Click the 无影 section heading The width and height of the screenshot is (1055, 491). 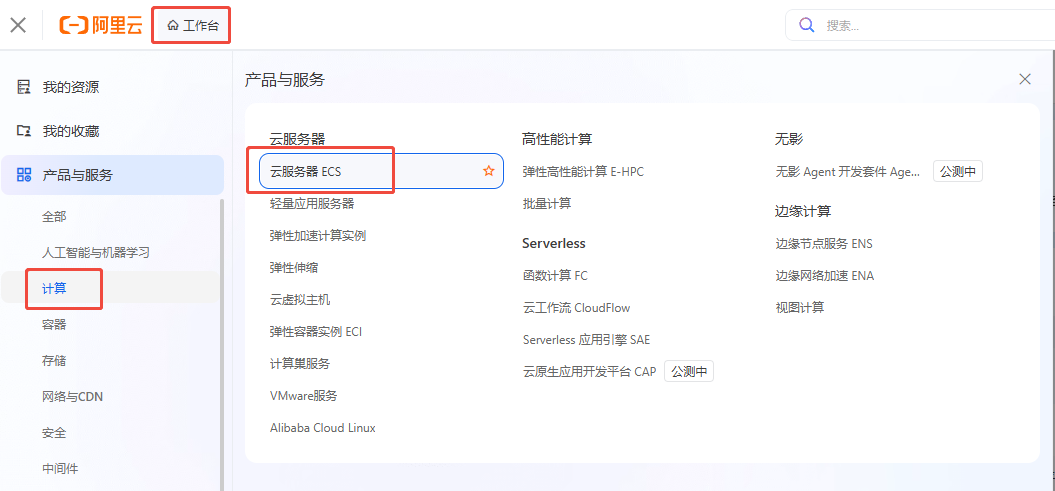789,139
